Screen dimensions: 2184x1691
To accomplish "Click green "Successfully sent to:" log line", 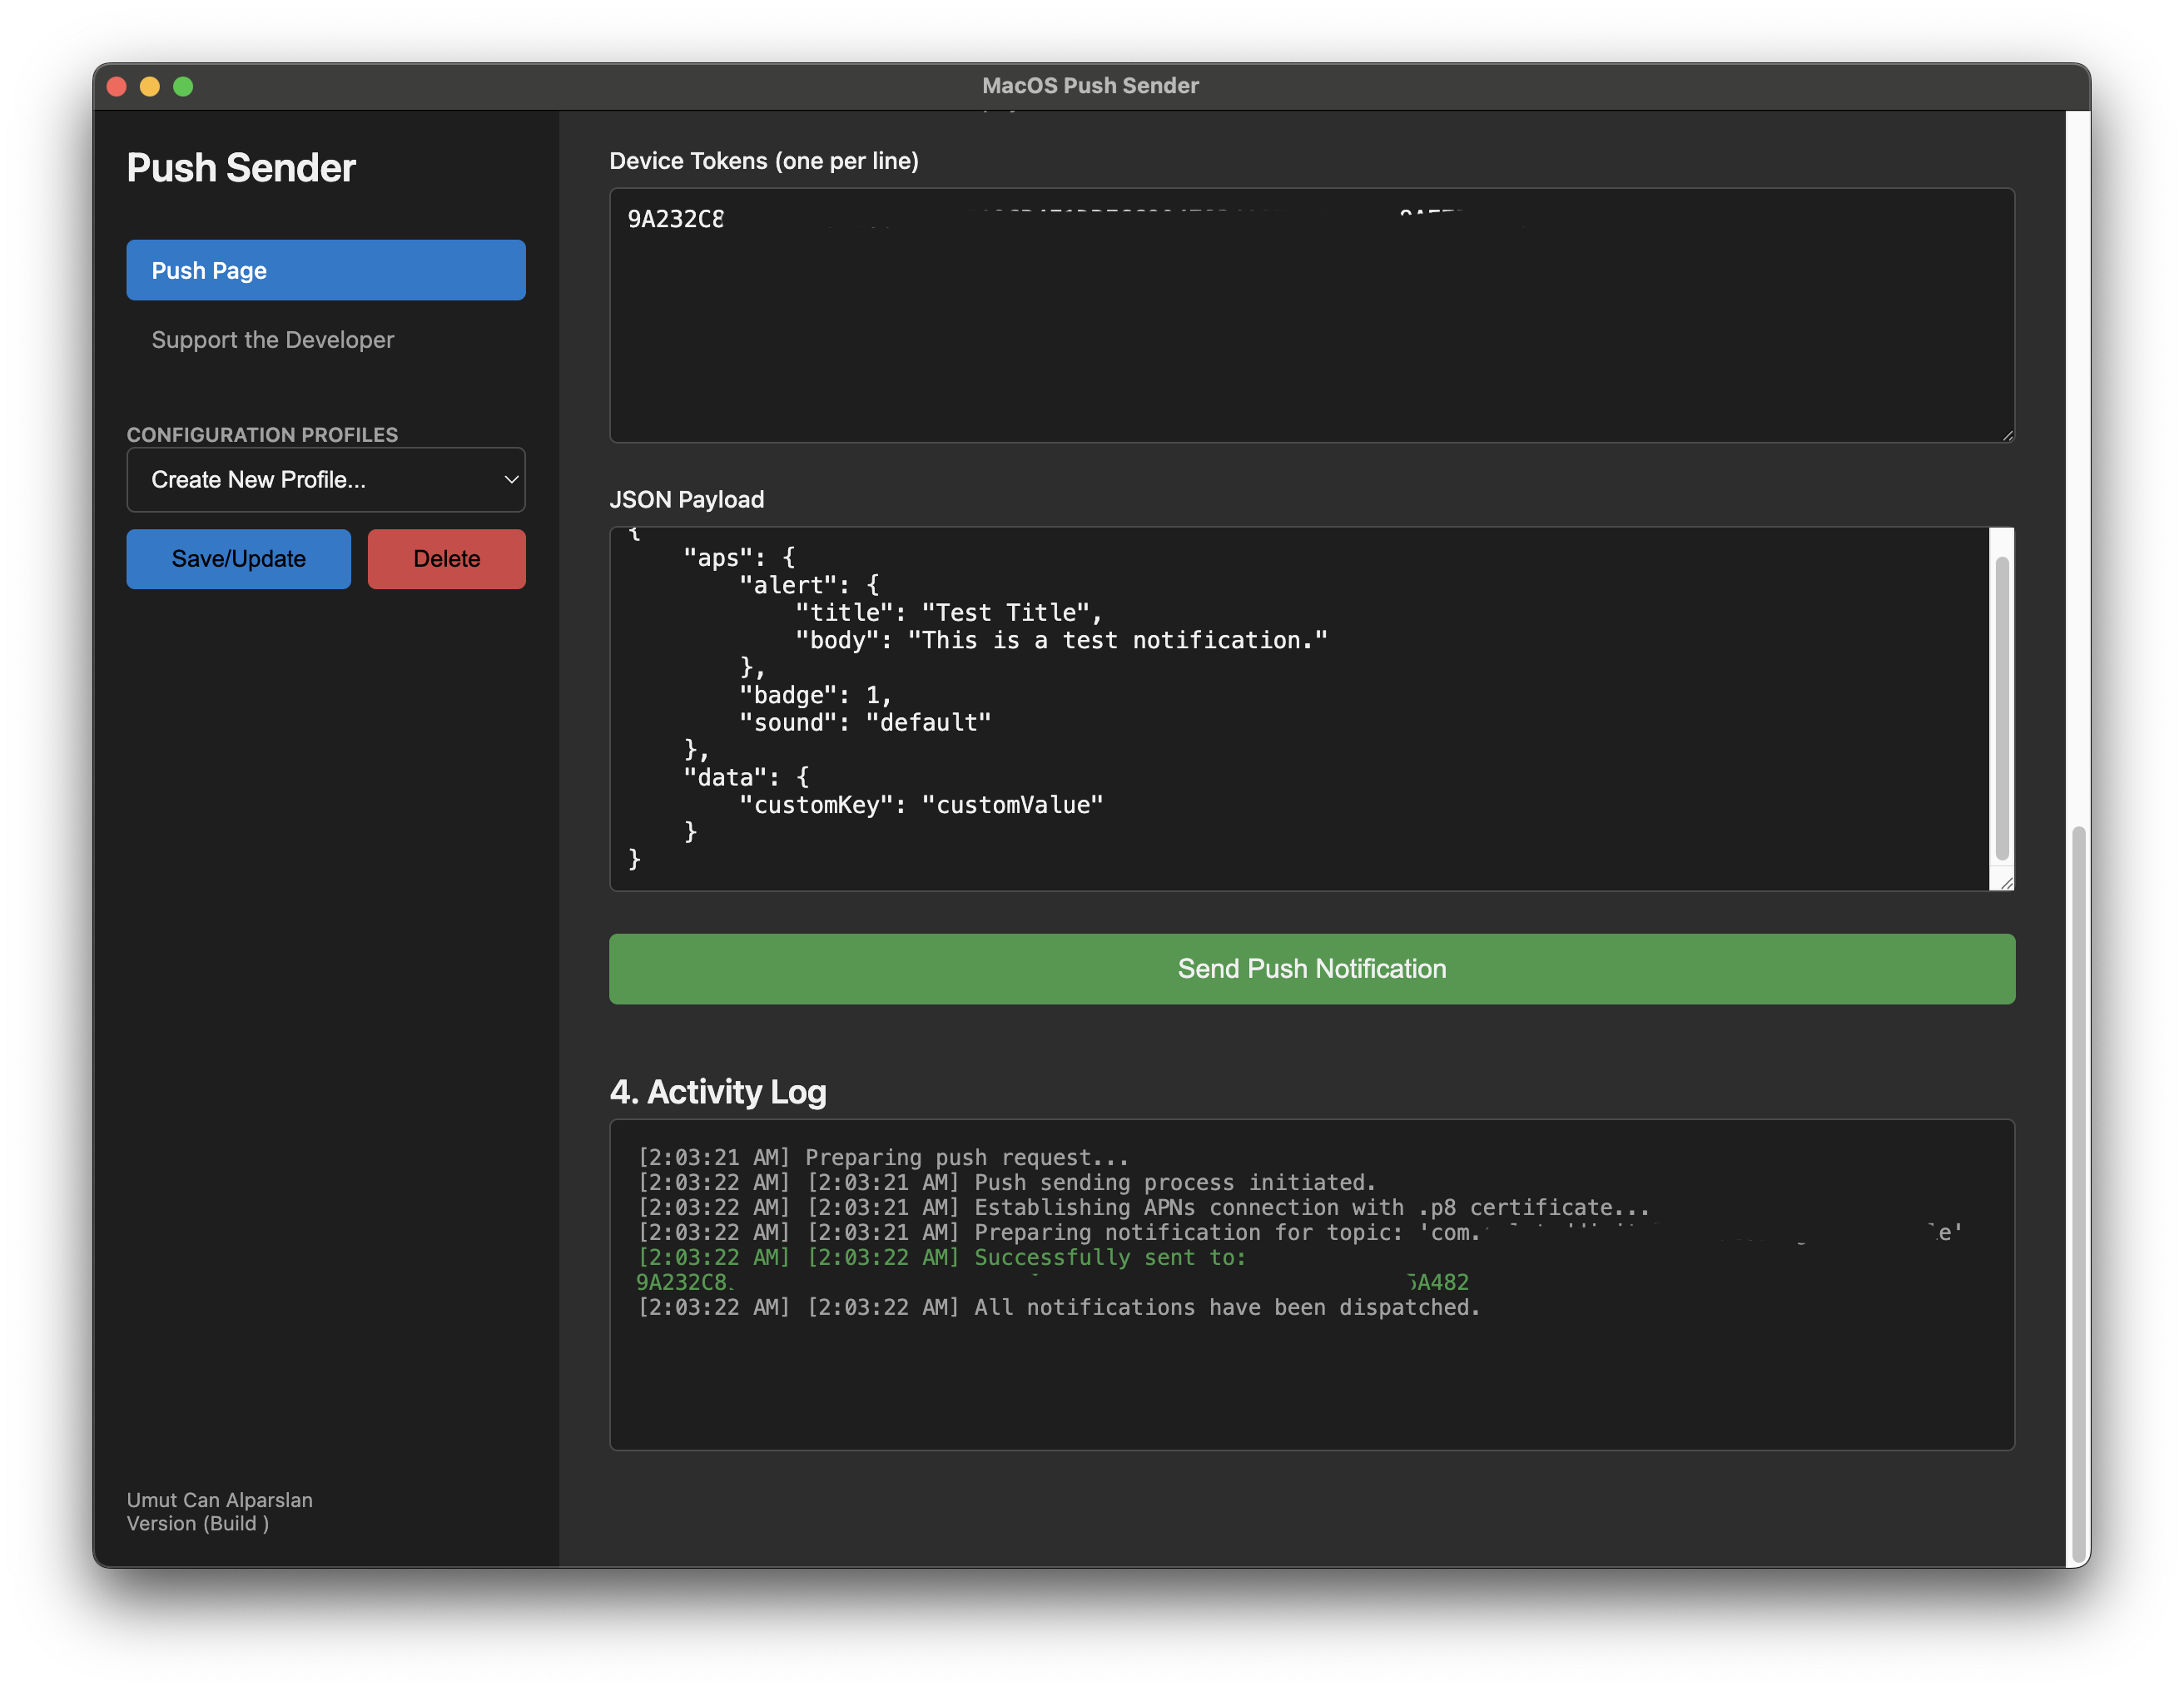I will click(x=942, y=1257).
